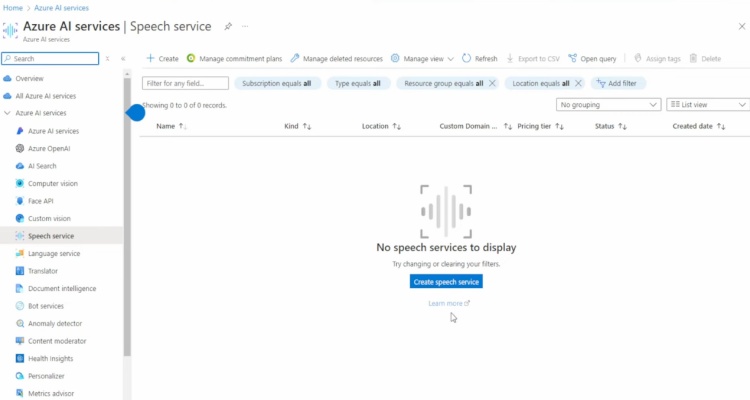The width and height of the screenshot is (750, 400).
Task: Edit Resource group equals all filter
Action: point(444,83)
